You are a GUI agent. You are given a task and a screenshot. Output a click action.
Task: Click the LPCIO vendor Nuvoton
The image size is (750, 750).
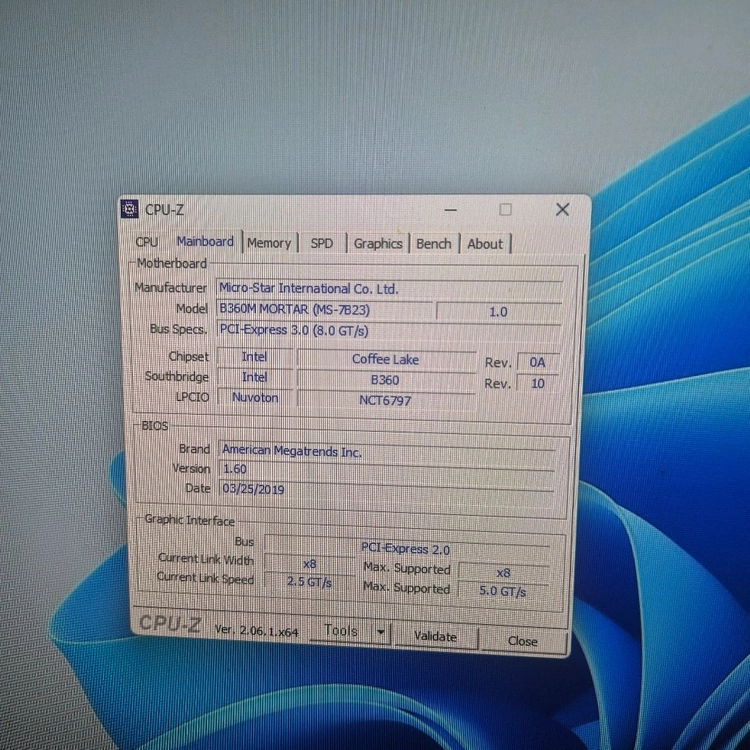point(255,397)
